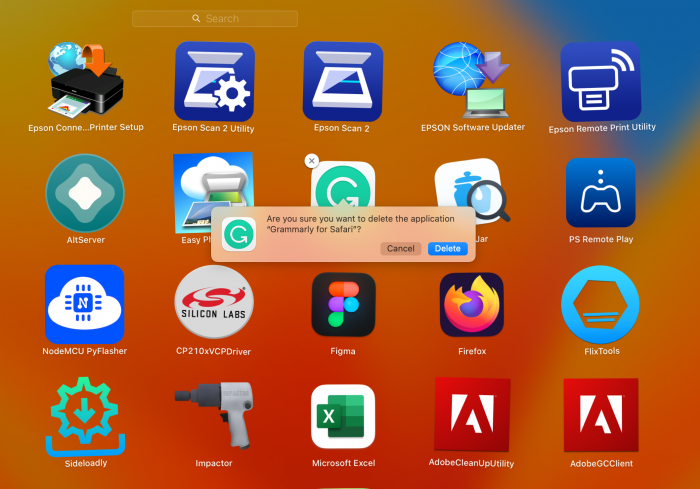700x489 pixels.
Task: Launch Epson Scan 2 Utility
Action: tap(214, 81)
